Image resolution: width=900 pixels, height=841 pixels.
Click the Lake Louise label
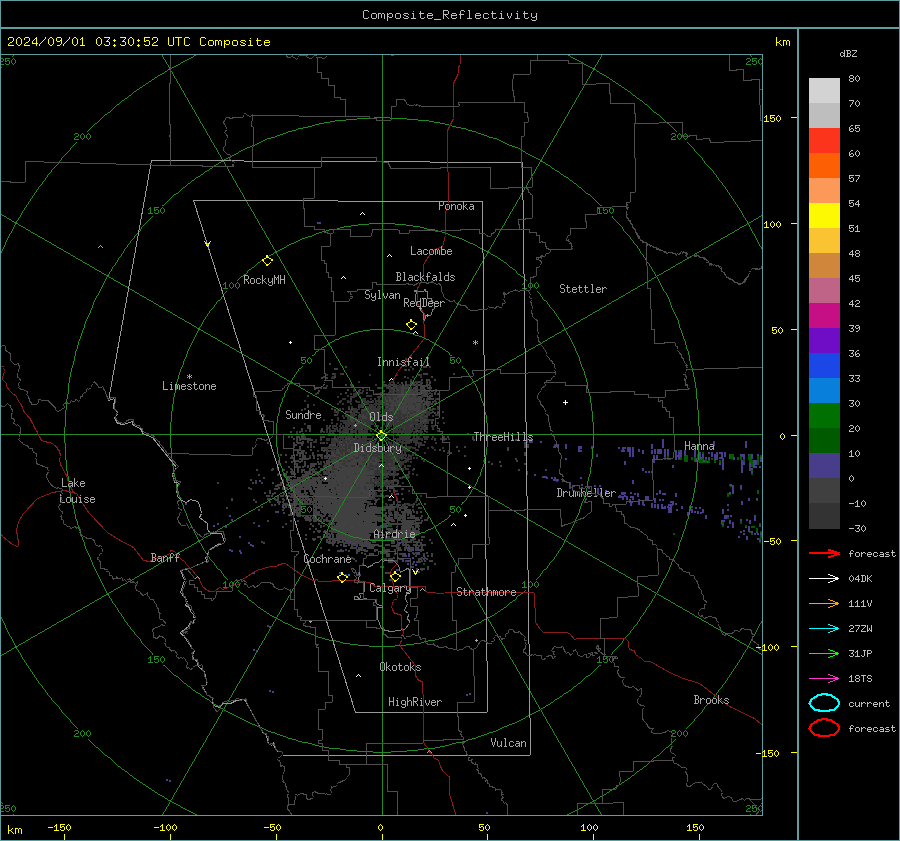[77, 491]
